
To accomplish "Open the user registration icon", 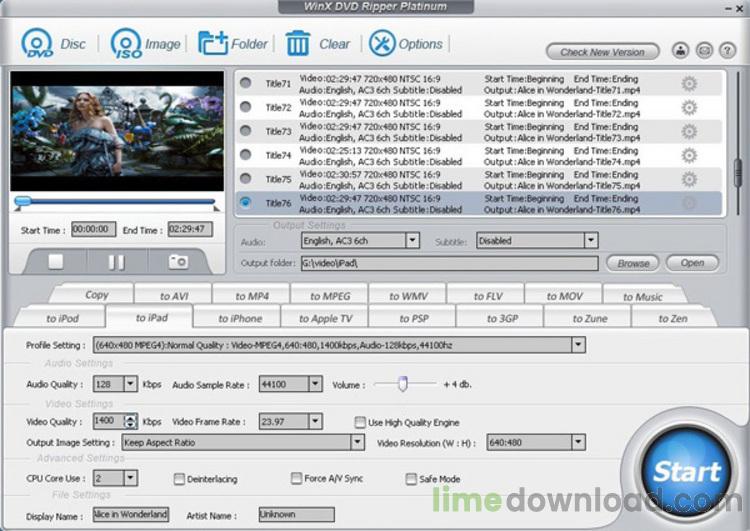I will pyautogui.click(x=680, y=50).
